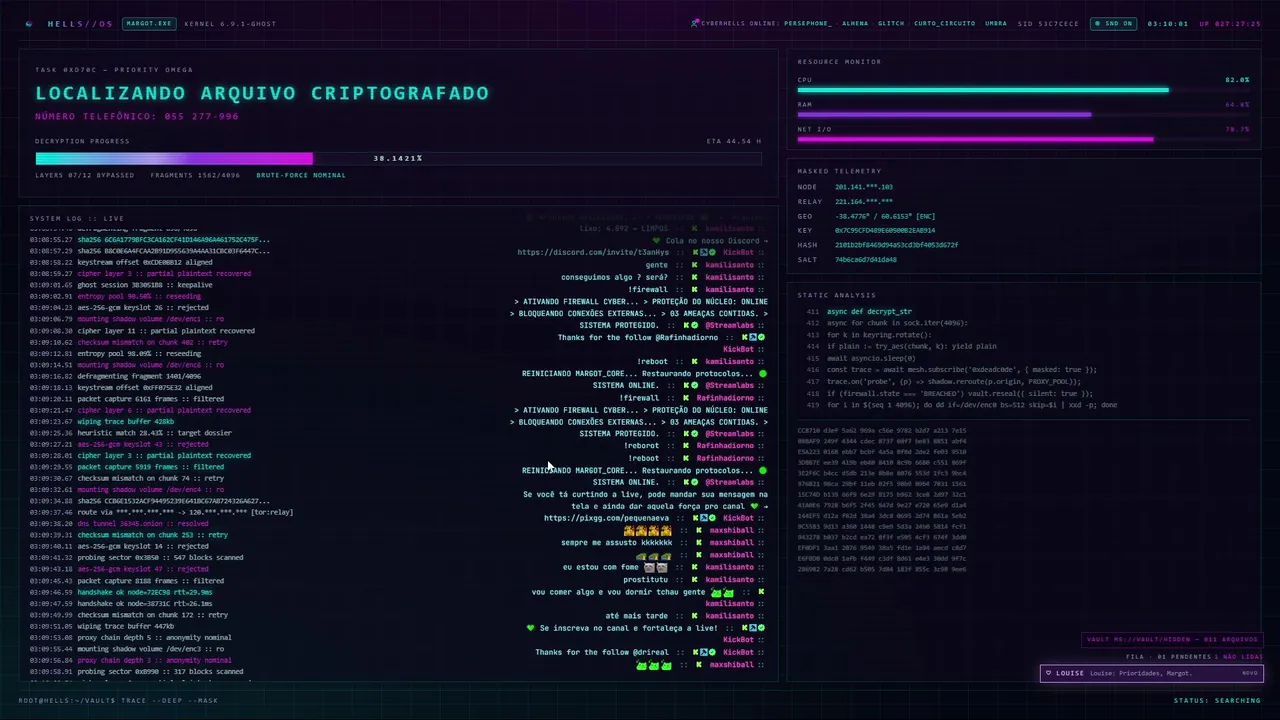The width and height of the screenshot is (1280, 720).
Task: Click the 'KERNEL 6.9.1-GHOST' label
Action: [231, 23]
